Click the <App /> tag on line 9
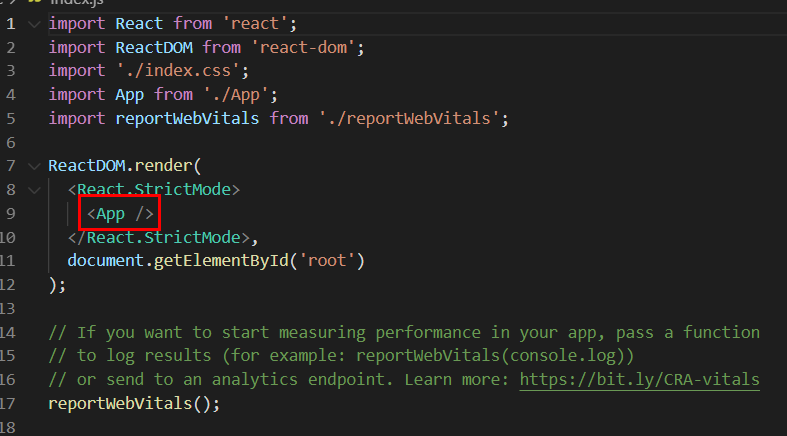 click(120, 214)
